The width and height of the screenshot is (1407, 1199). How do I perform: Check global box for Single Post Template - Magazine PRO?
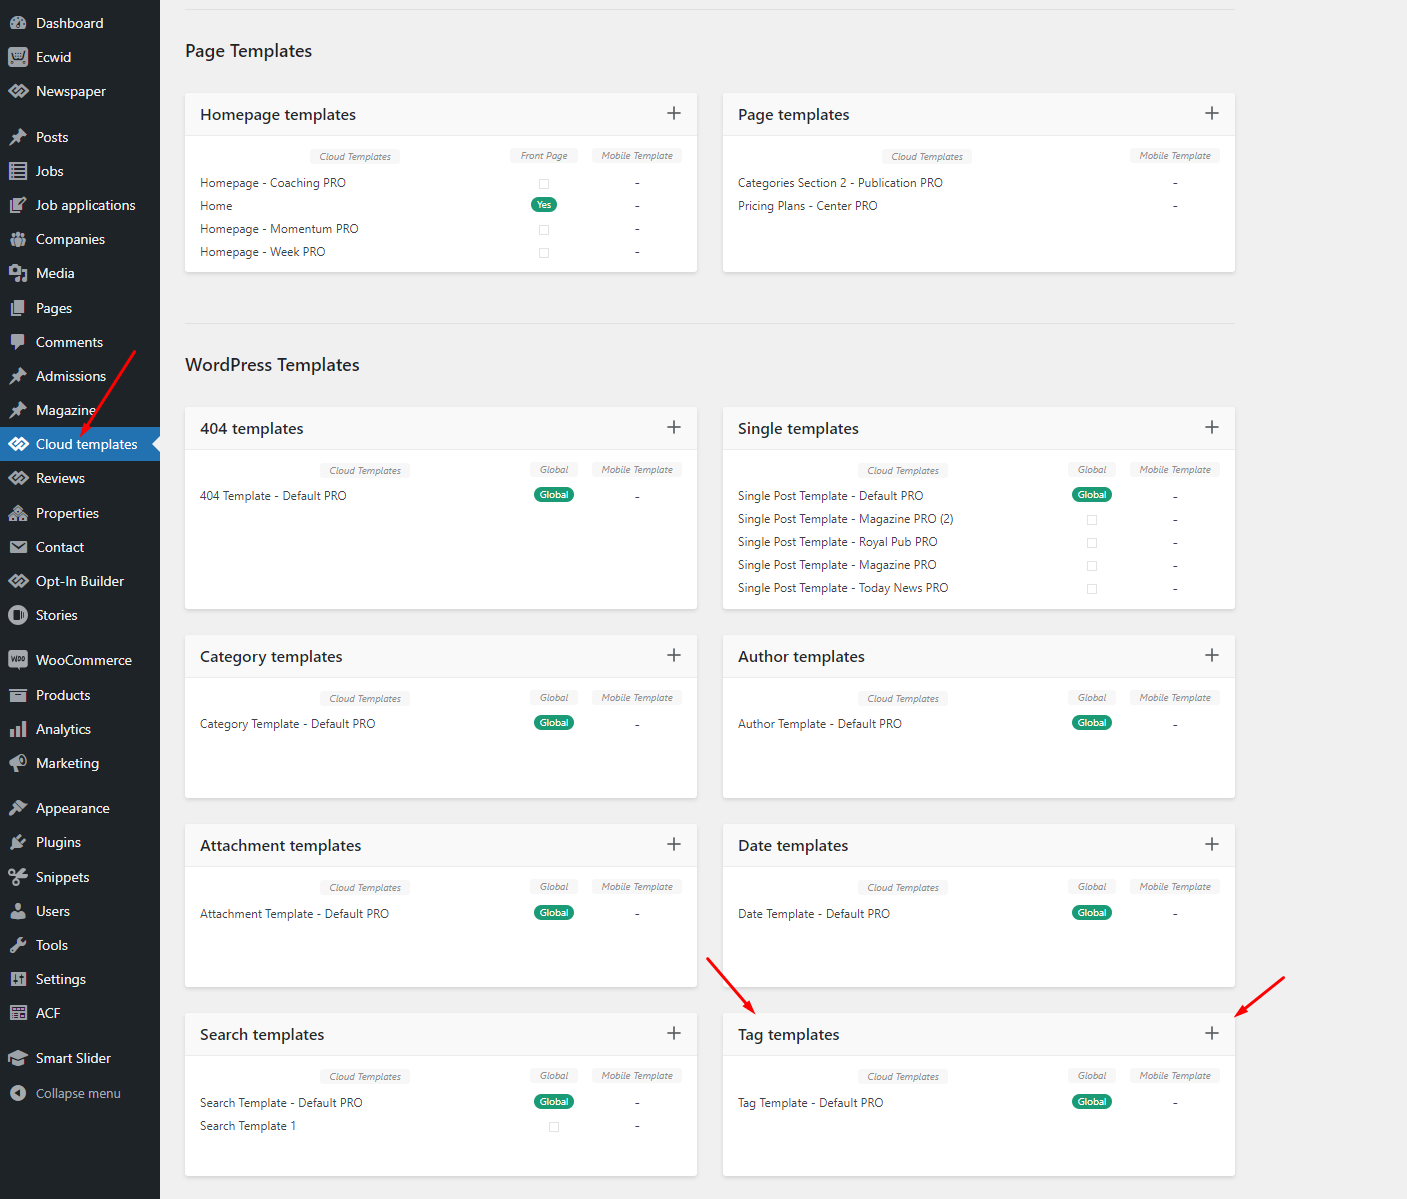pos(1092,566)
